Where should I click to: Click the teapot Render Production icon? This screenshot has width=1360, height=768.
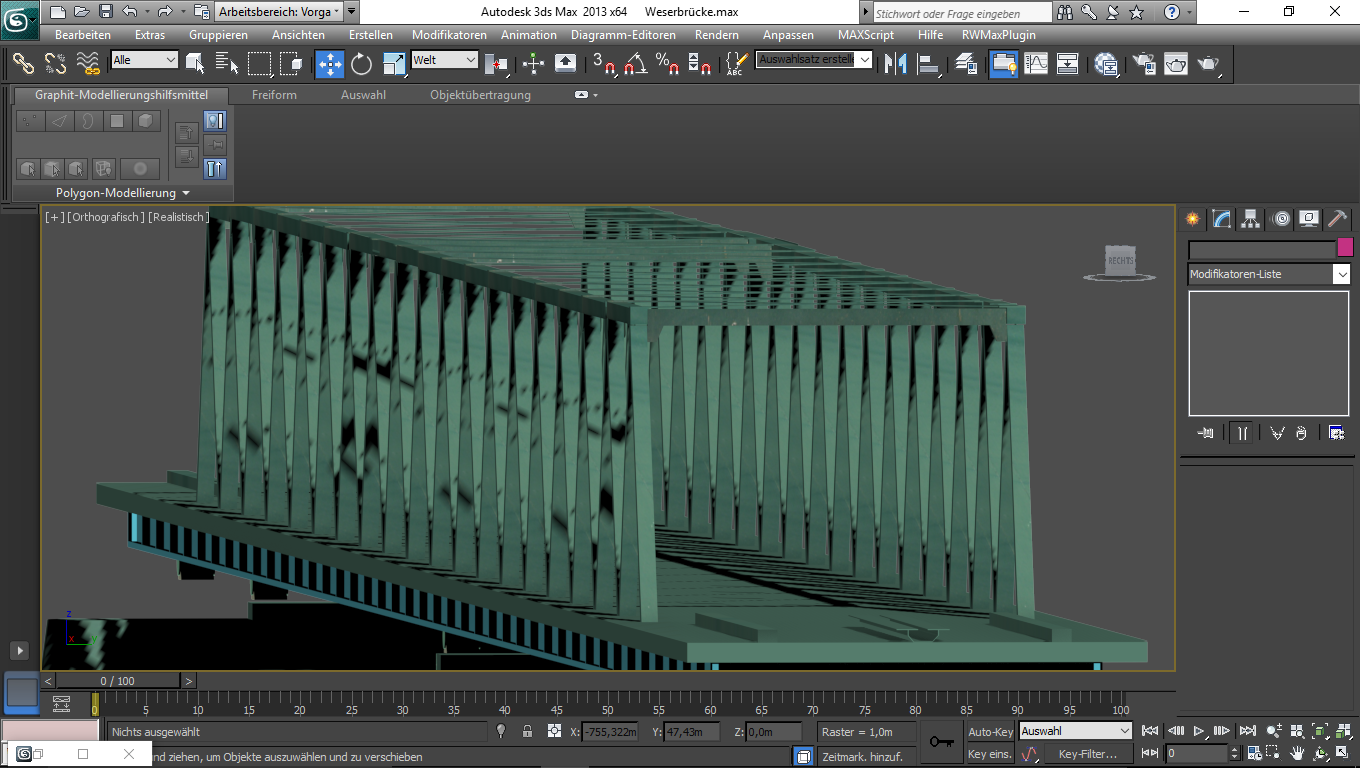click(x=1209, y=64)
